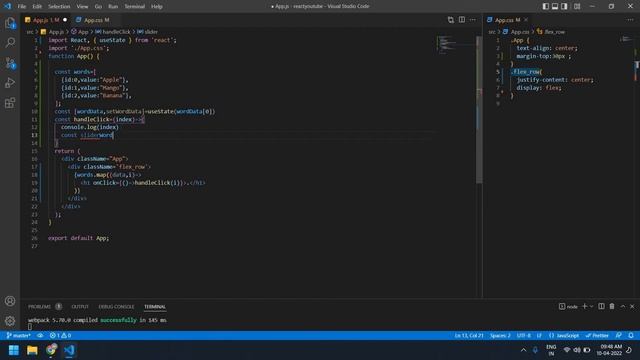Screen dimensions: 640x360
Task: Toggle secondary side bar layout icon
Action: [x=564, y=6]
